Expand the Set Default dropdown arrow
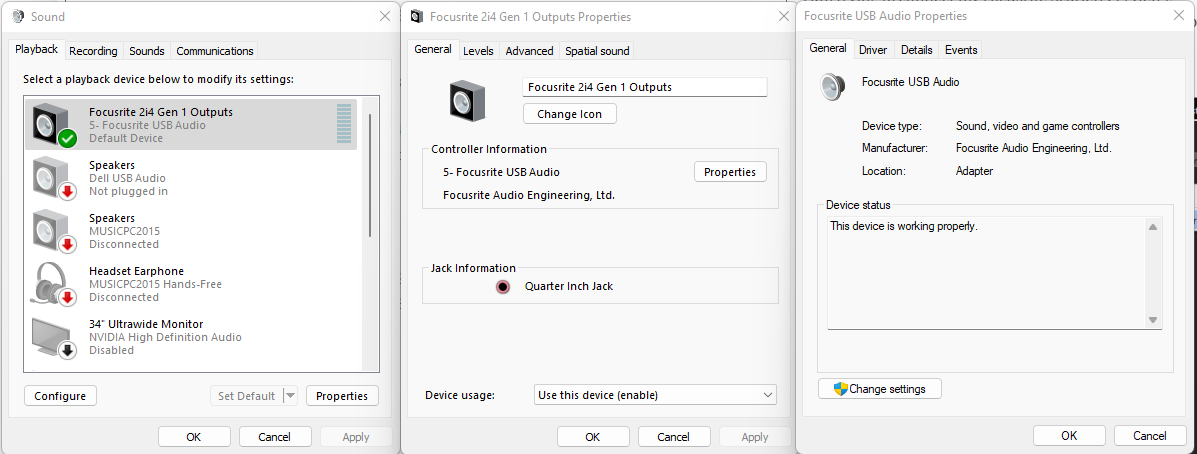1197x454 pixels. 291,396
